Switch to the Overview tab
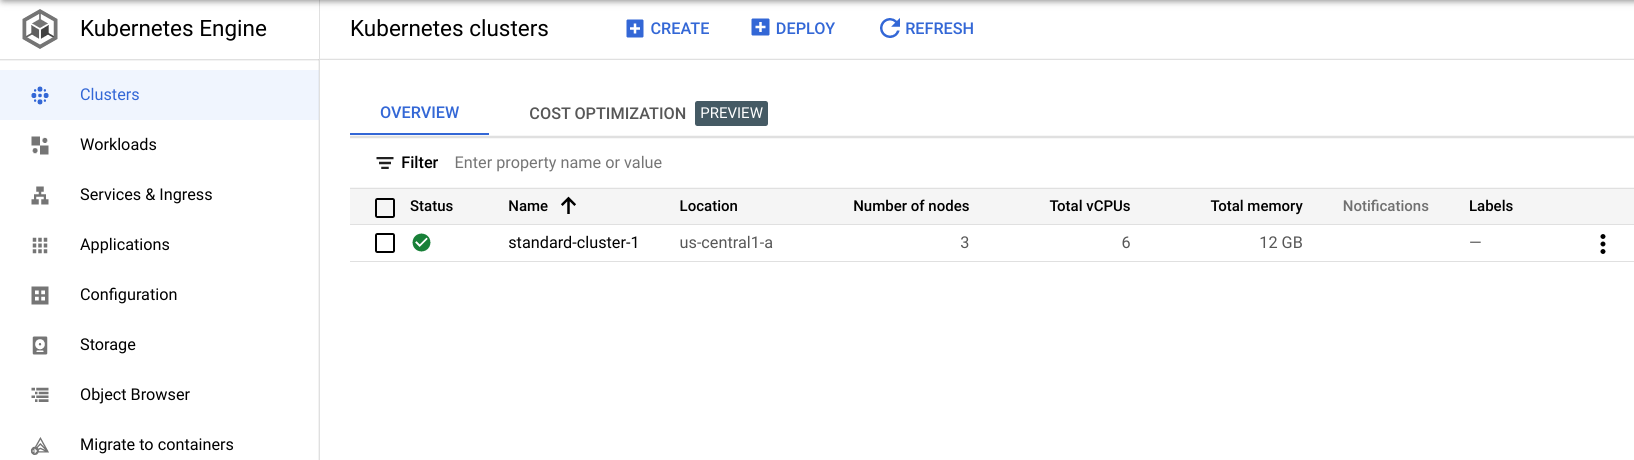 (419, 113)
